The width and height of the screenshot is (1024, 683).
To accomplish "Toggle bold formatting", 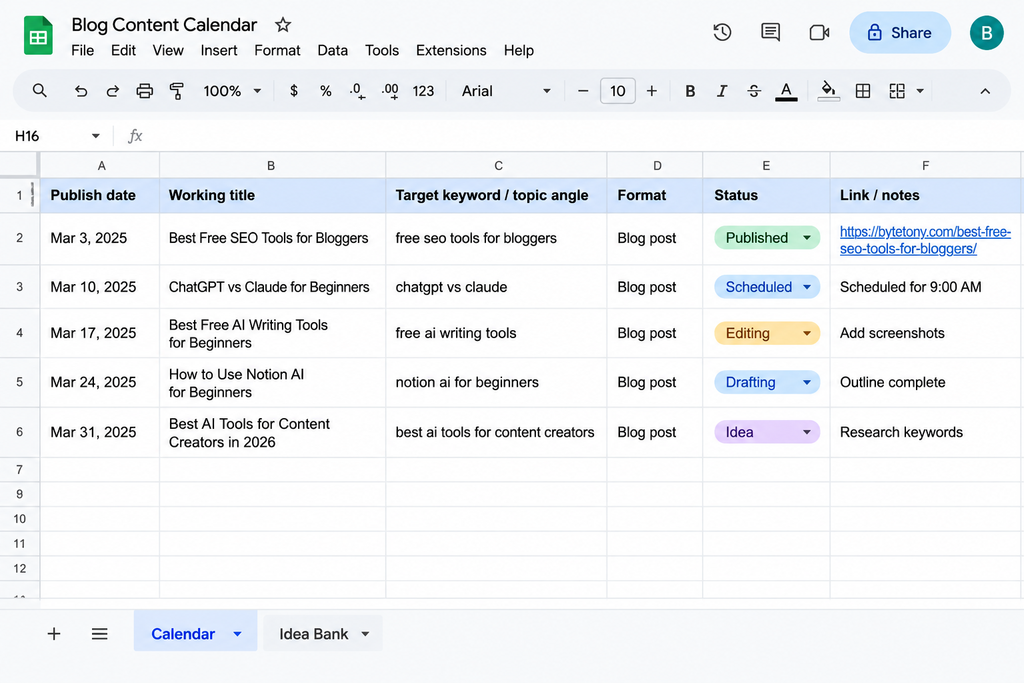I will 690,91.
